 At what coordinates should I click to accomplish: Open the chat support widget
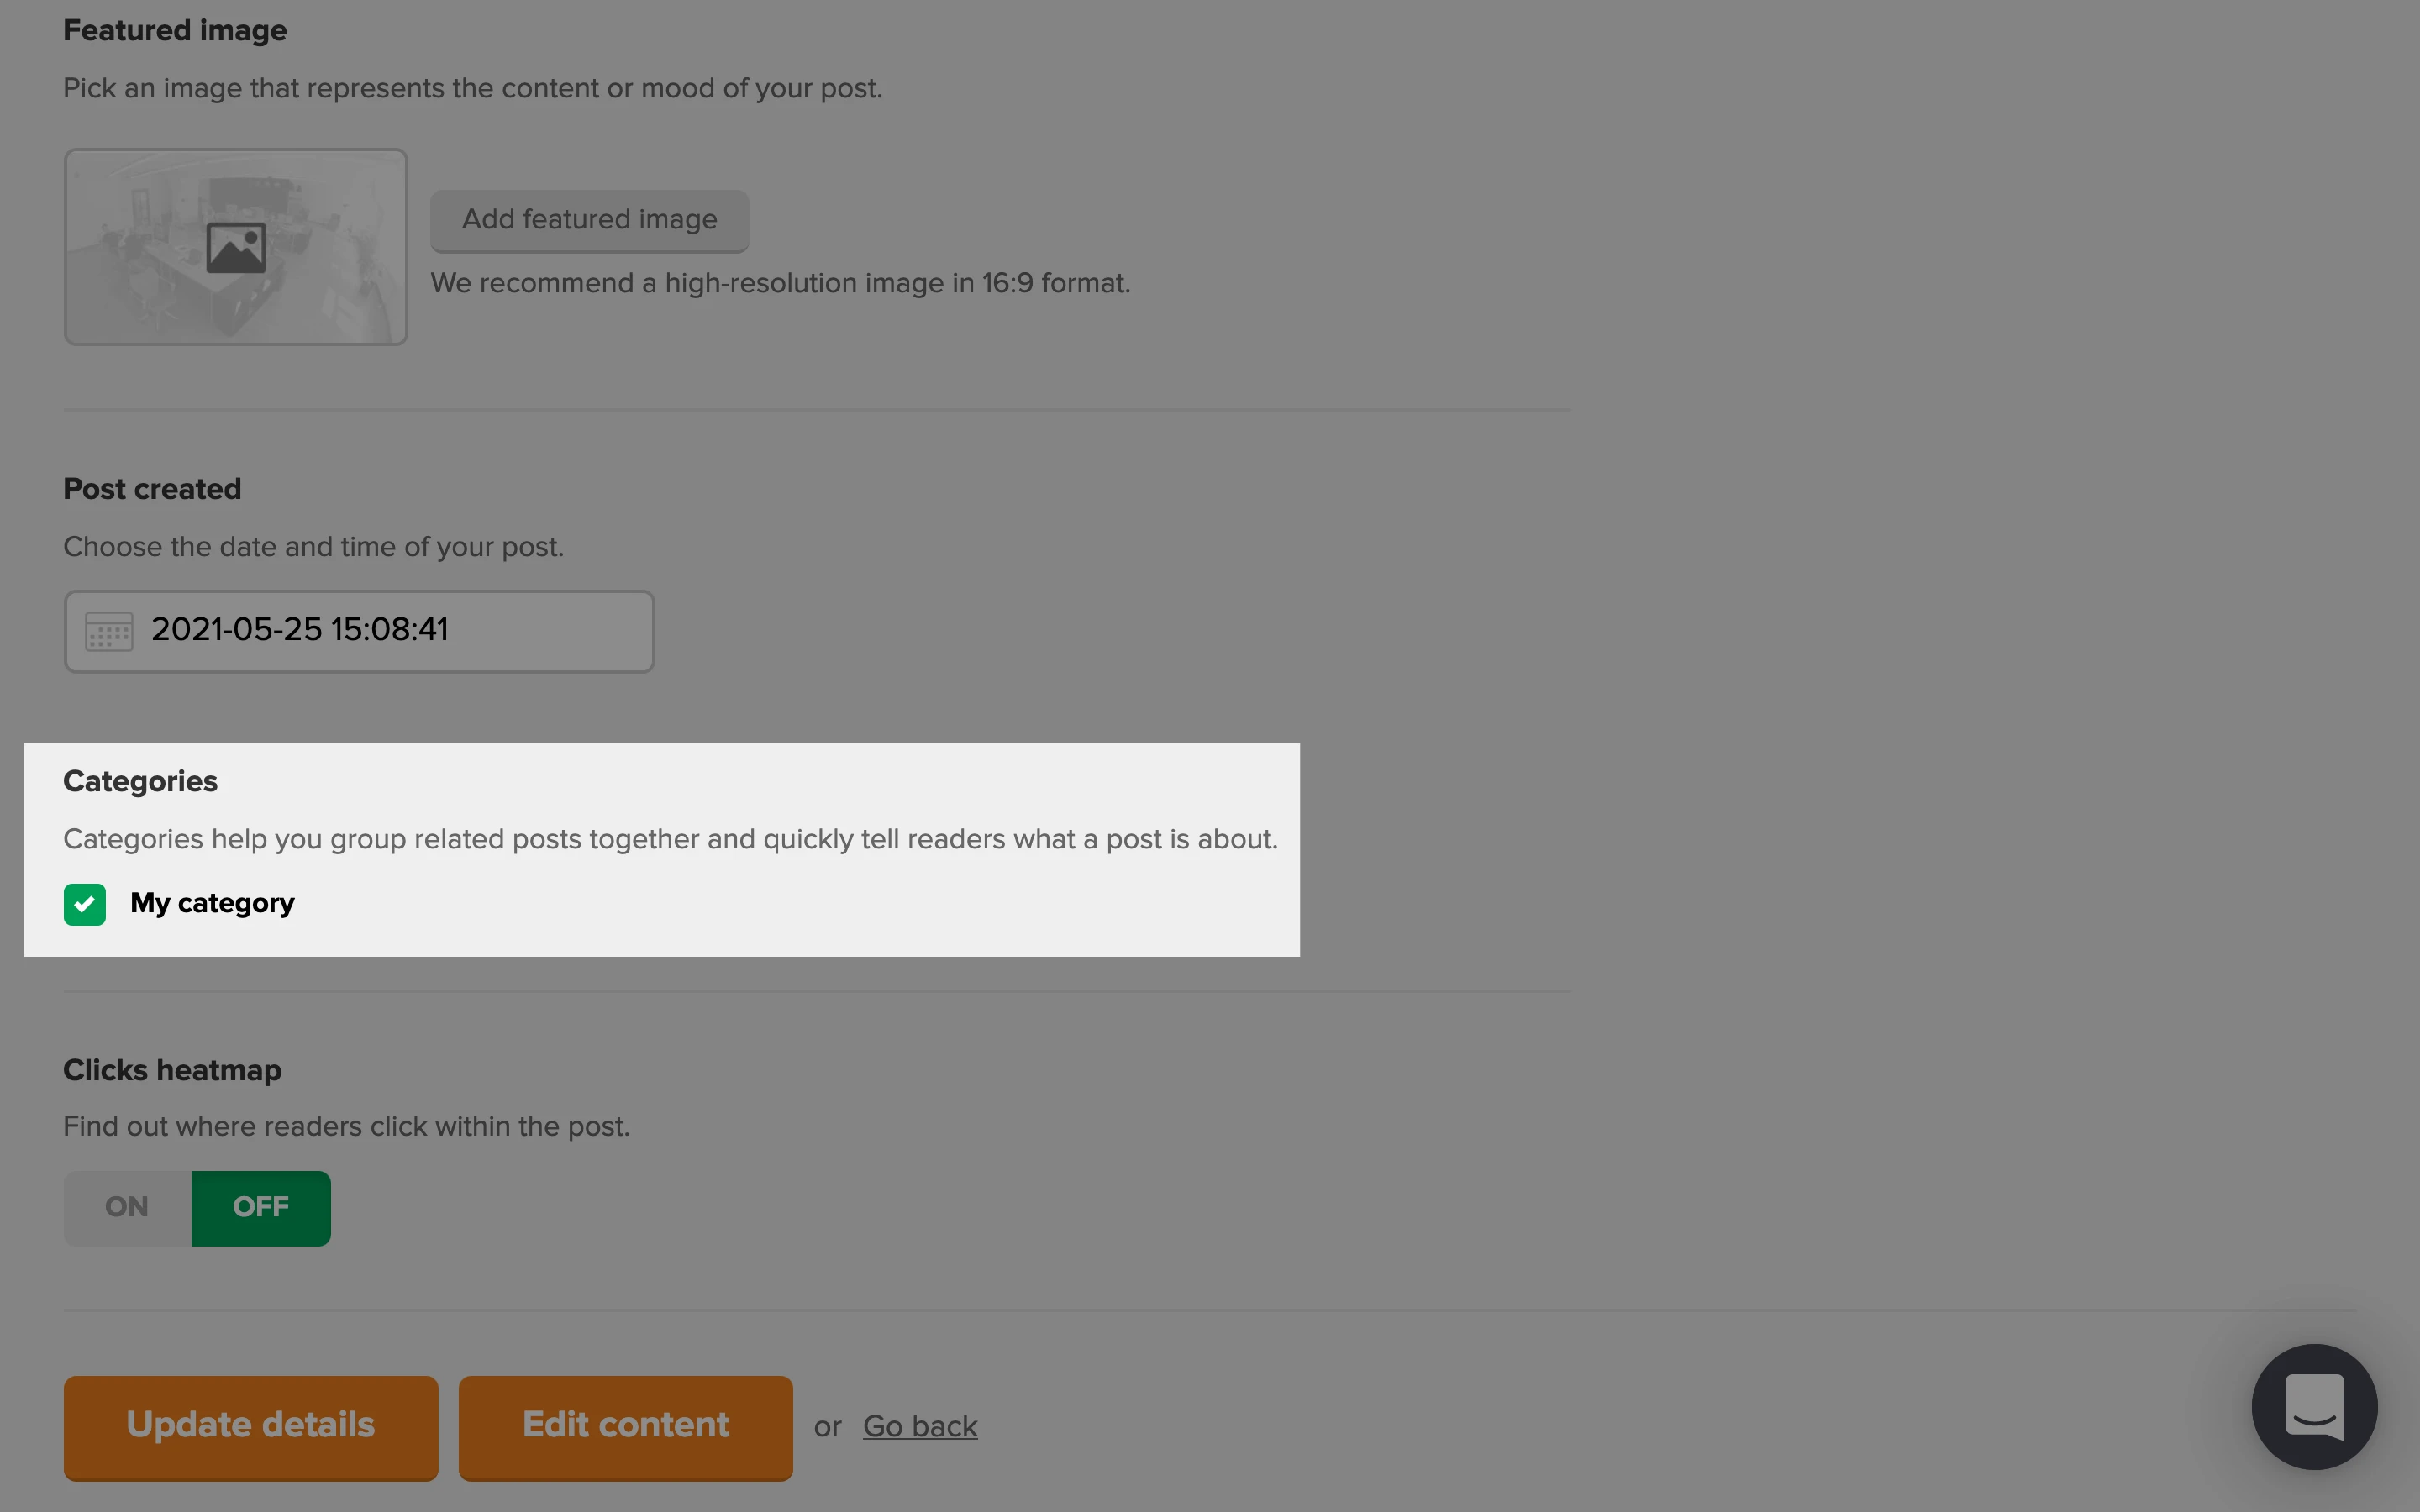2313,1406
